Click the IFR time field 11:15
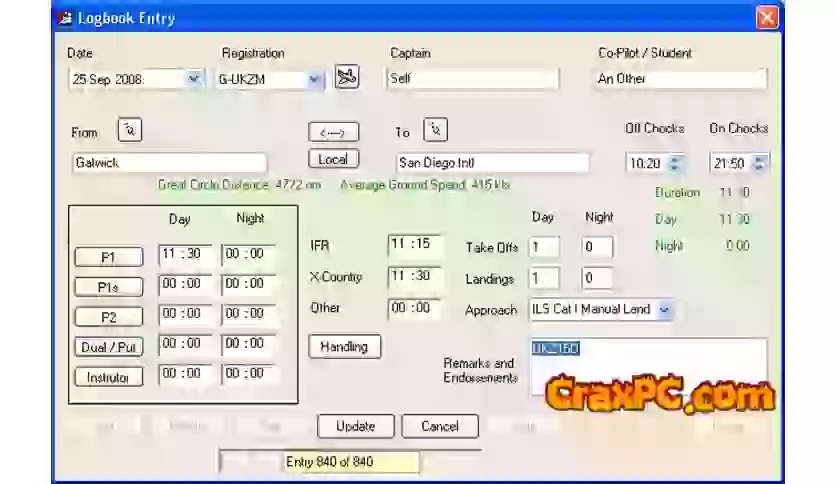 point(414,245)
